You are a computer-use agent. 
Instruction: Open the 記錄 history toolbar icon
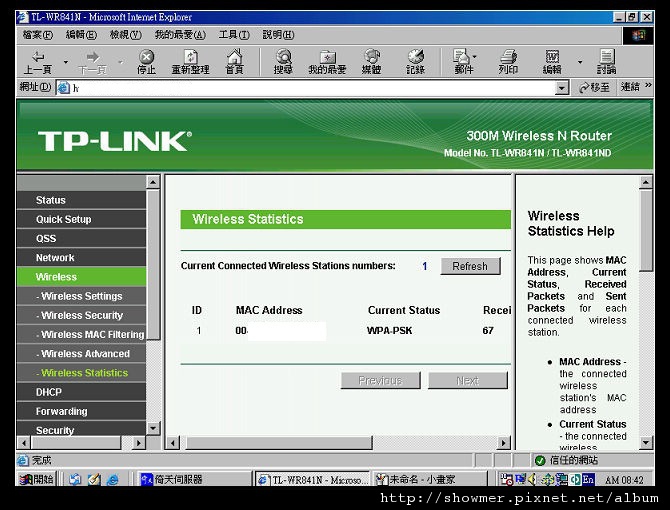point(415,62)
